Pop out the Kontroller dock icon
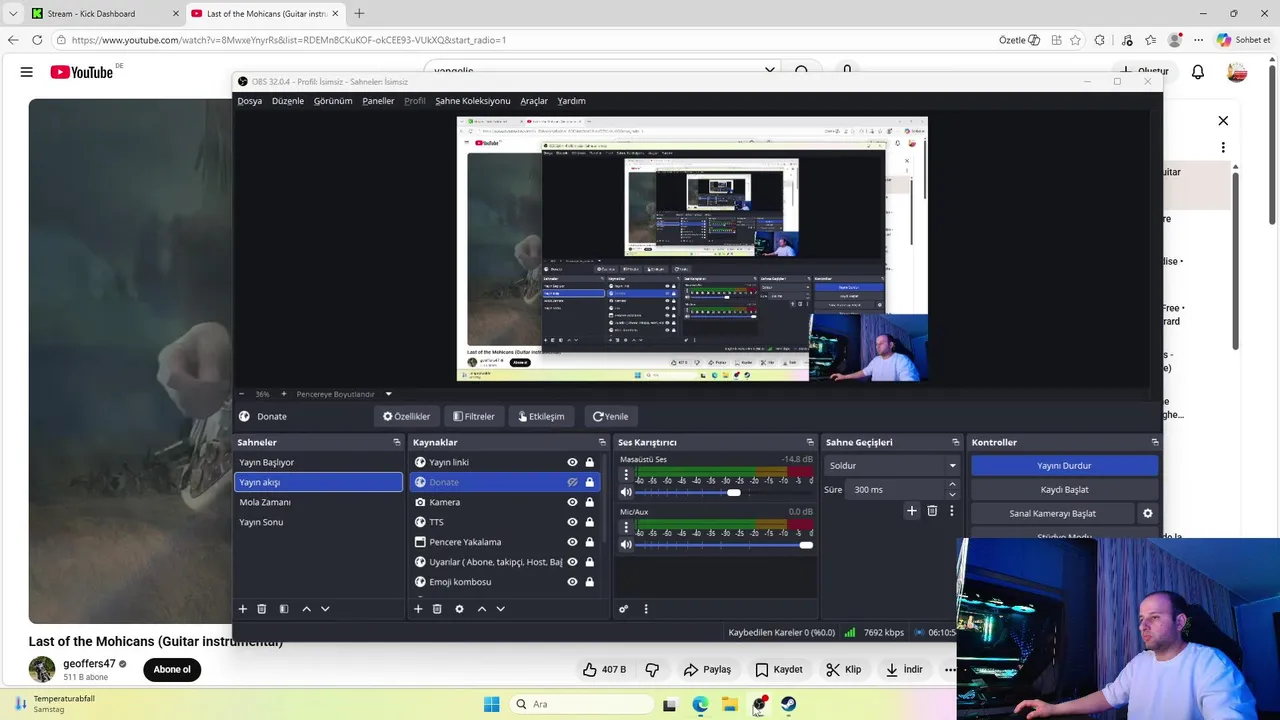 point(1155,442)
